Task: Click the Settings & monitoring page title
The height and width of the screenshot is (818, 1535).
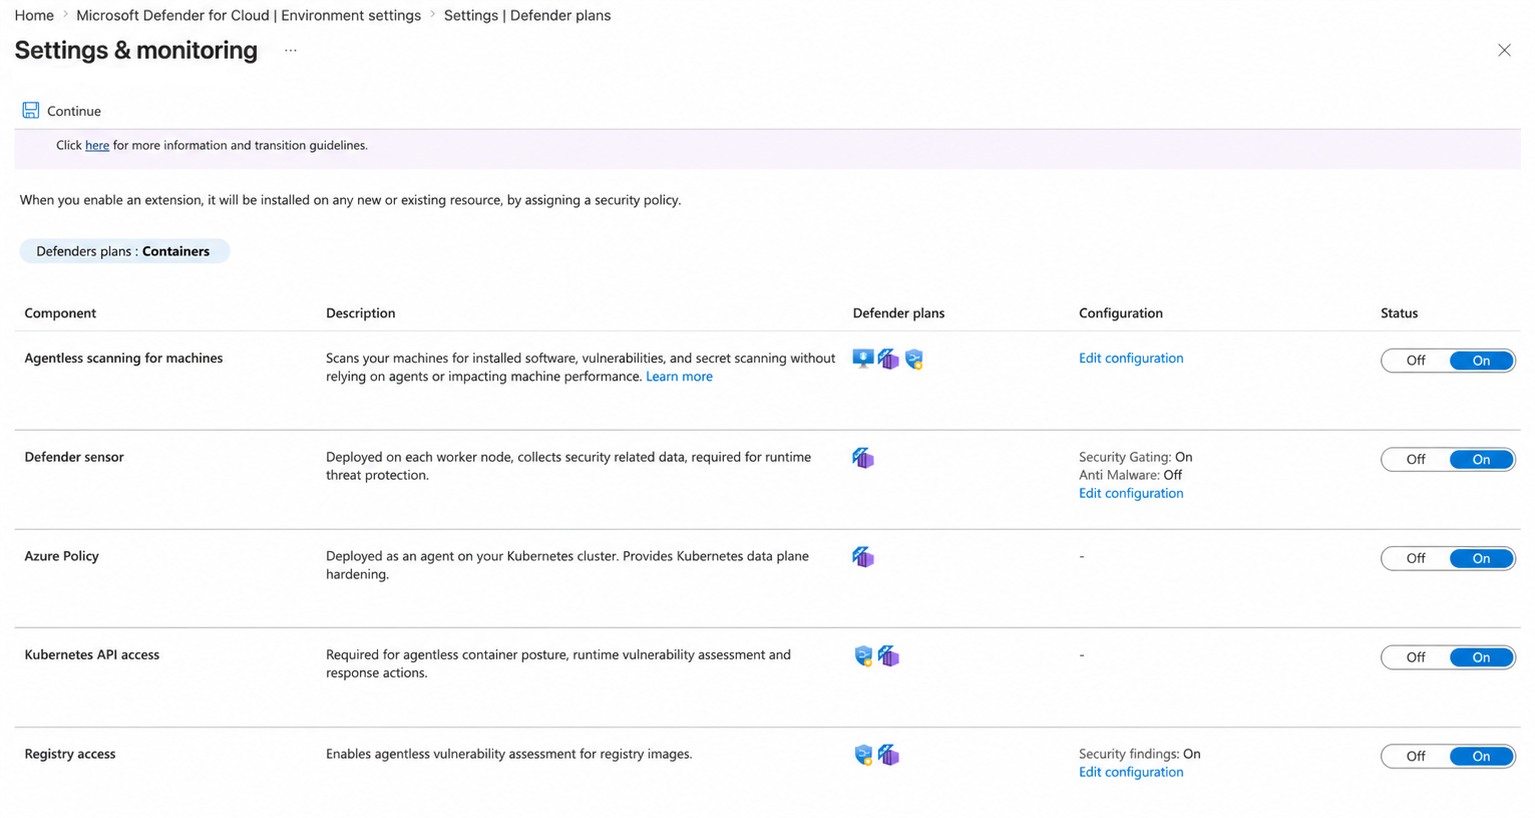Action: click(136, 50)
